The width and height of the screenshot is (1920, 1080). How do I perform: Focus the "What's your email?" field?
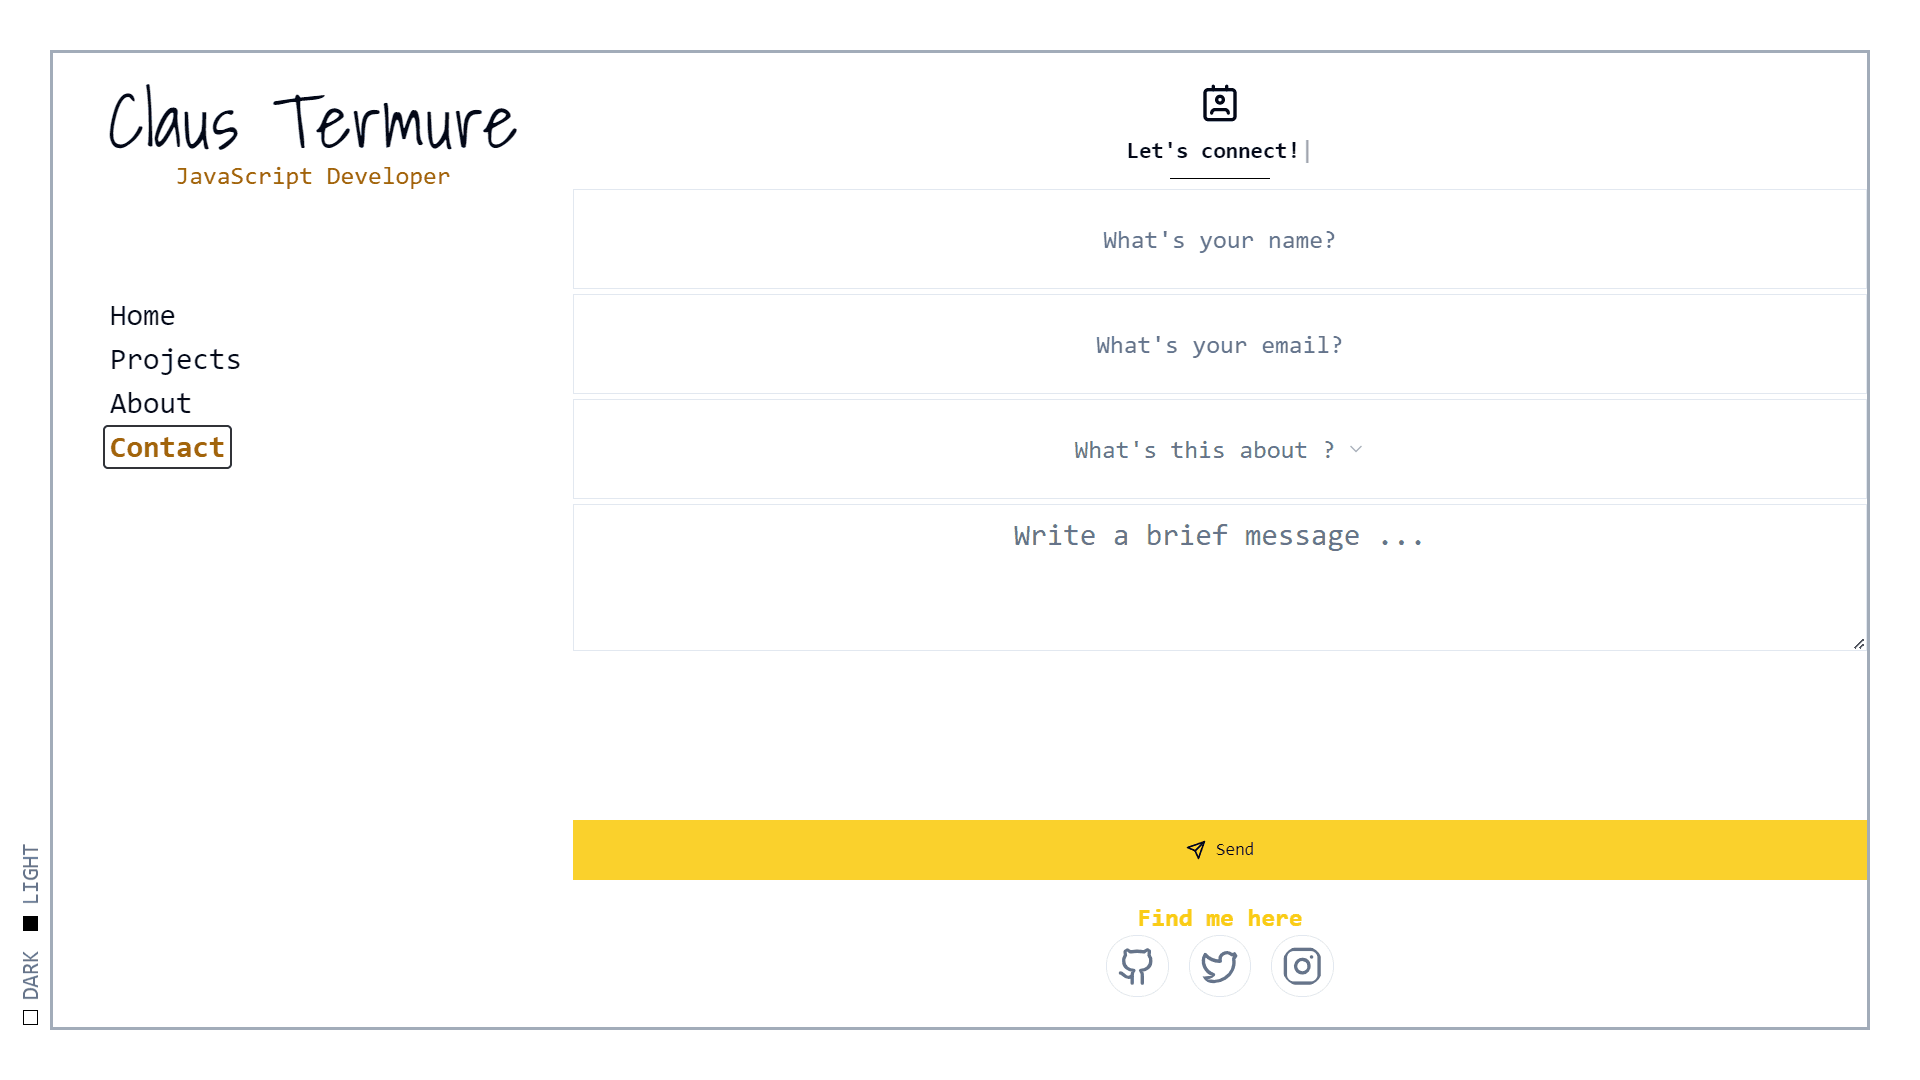click(x=1219, y=345)
